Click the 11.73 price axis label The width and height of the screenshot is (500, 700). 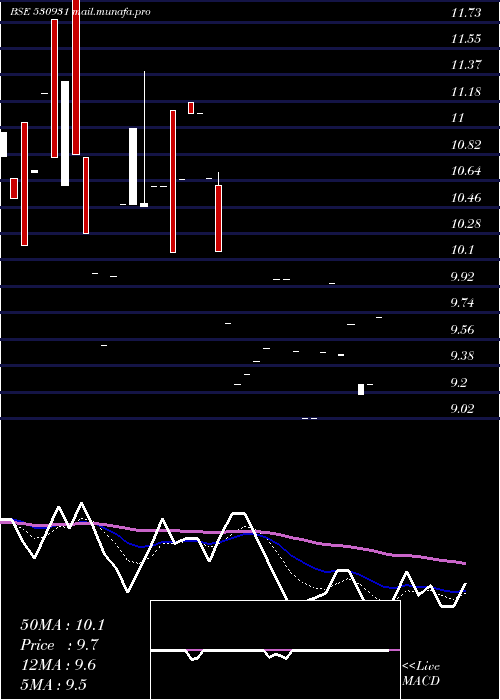coord(466,12)
